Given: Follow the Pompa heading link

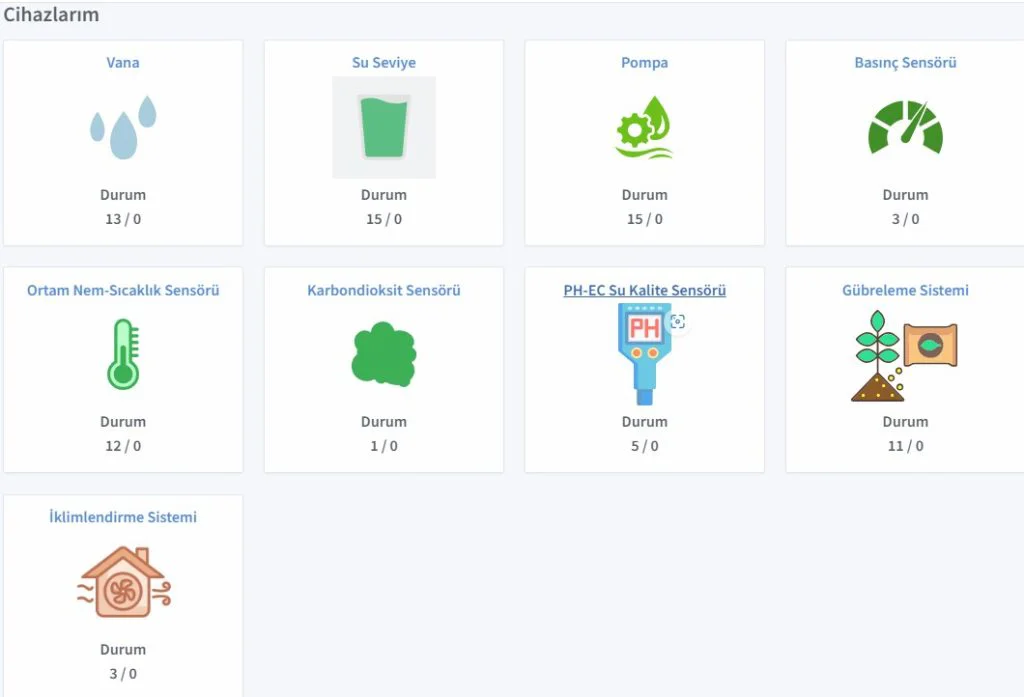Looking at the screenshot, I should point(644,63).
